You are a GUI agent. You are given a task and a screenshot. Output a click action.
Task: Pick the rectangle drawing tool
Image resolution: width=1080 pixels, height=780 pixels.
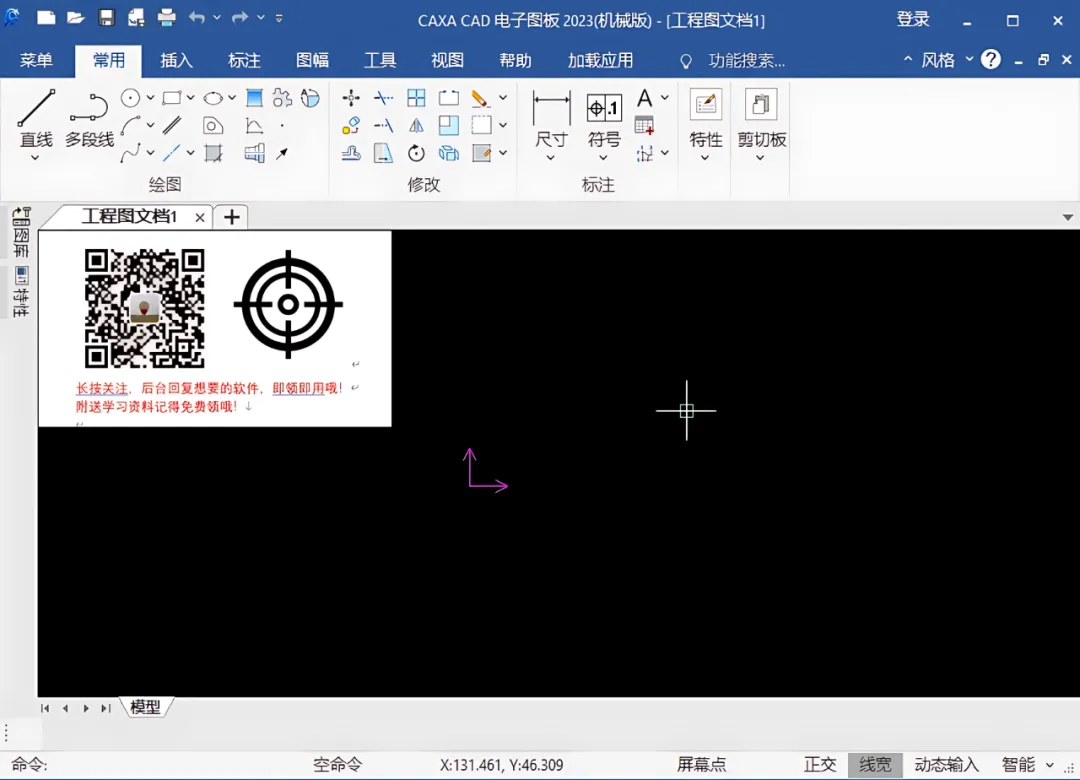pyautogui.click(x=172, y=98)
